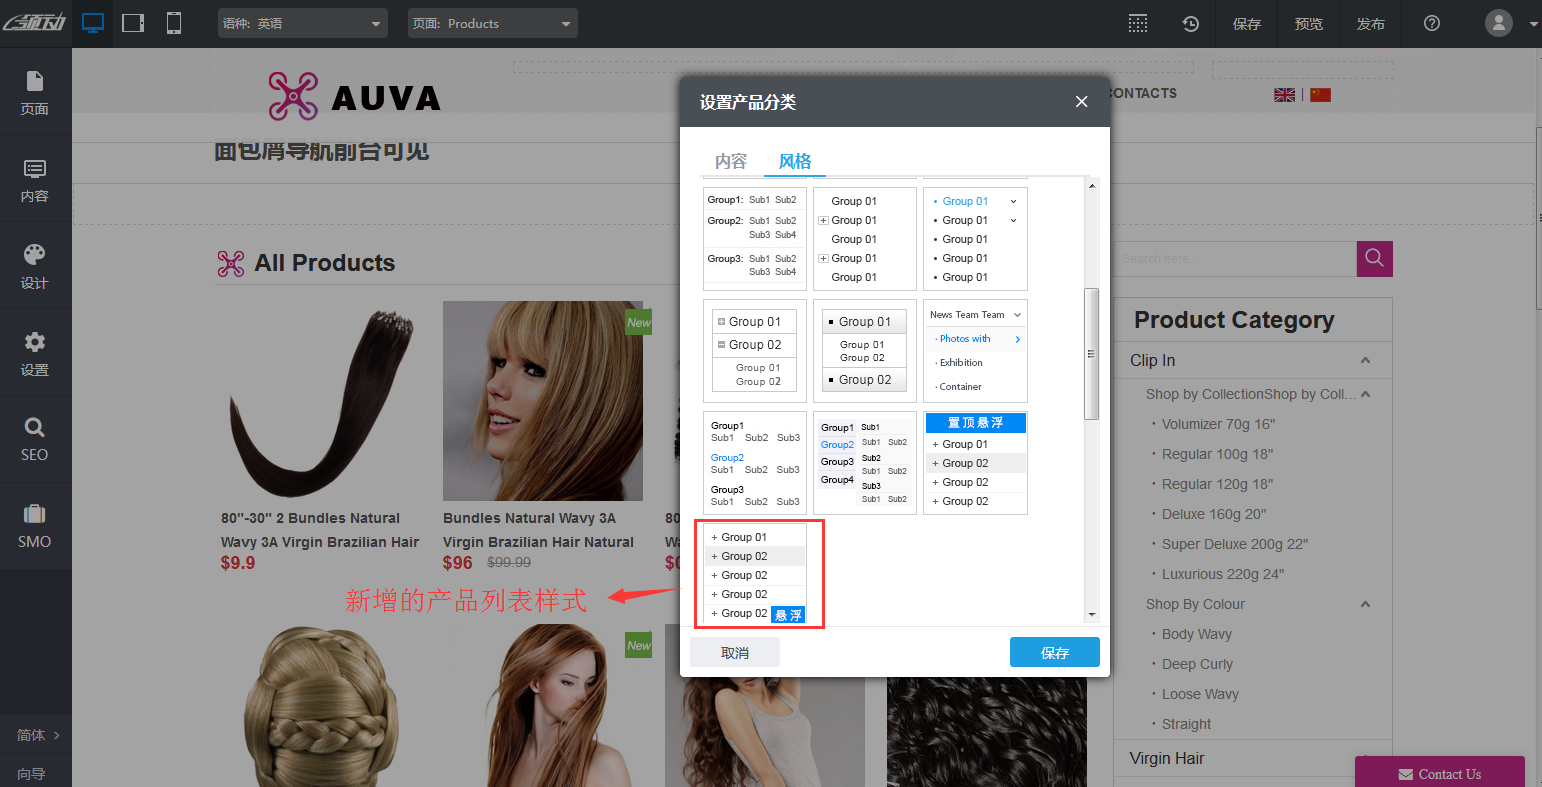The height and width of the screenshot is (787, 1542).
Task: Toggle the grid display icon
Action: pos(1138,24)
